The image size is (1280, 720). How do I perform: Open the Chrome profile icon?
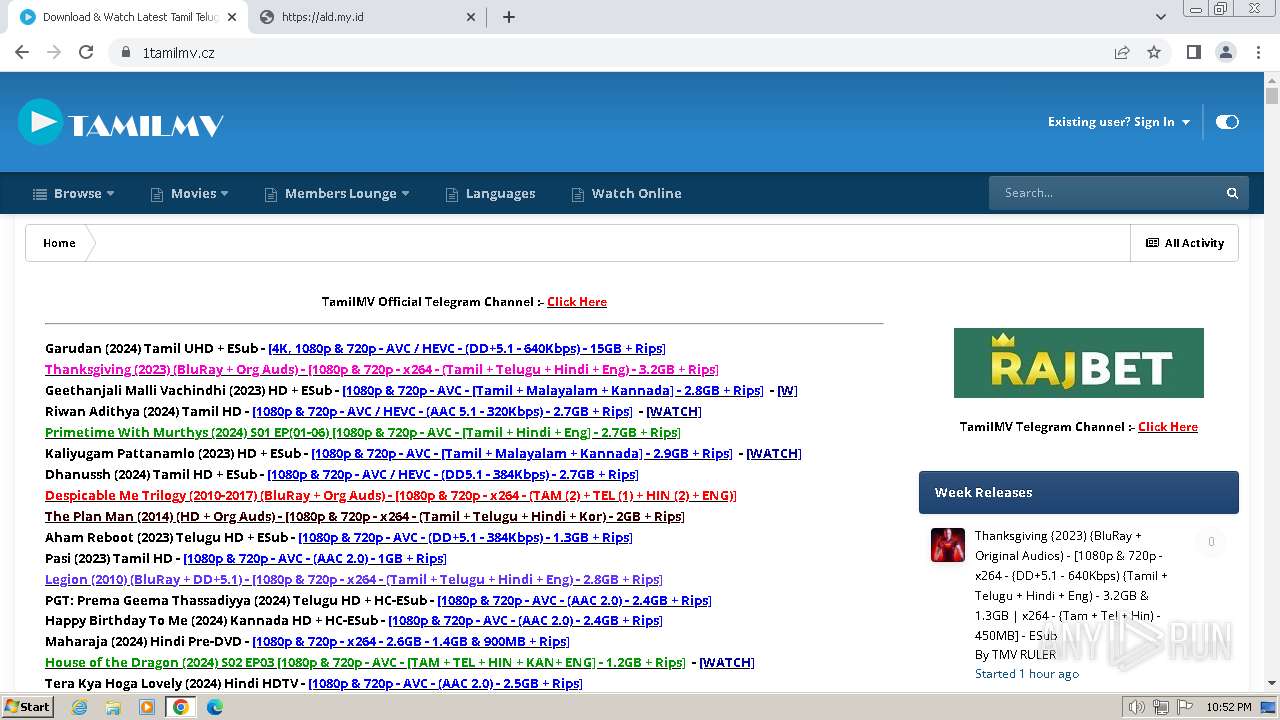click(1226, 52)
